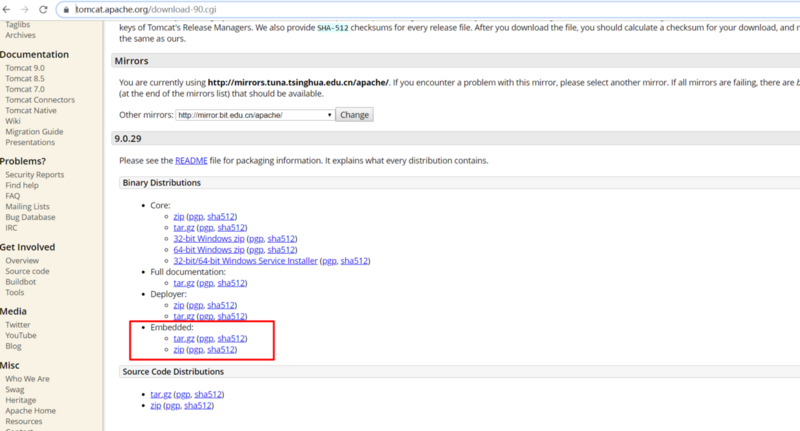Open Presentations sidebar link
Image resolution: width=800 pixels, height=431 pixels.
30,142
